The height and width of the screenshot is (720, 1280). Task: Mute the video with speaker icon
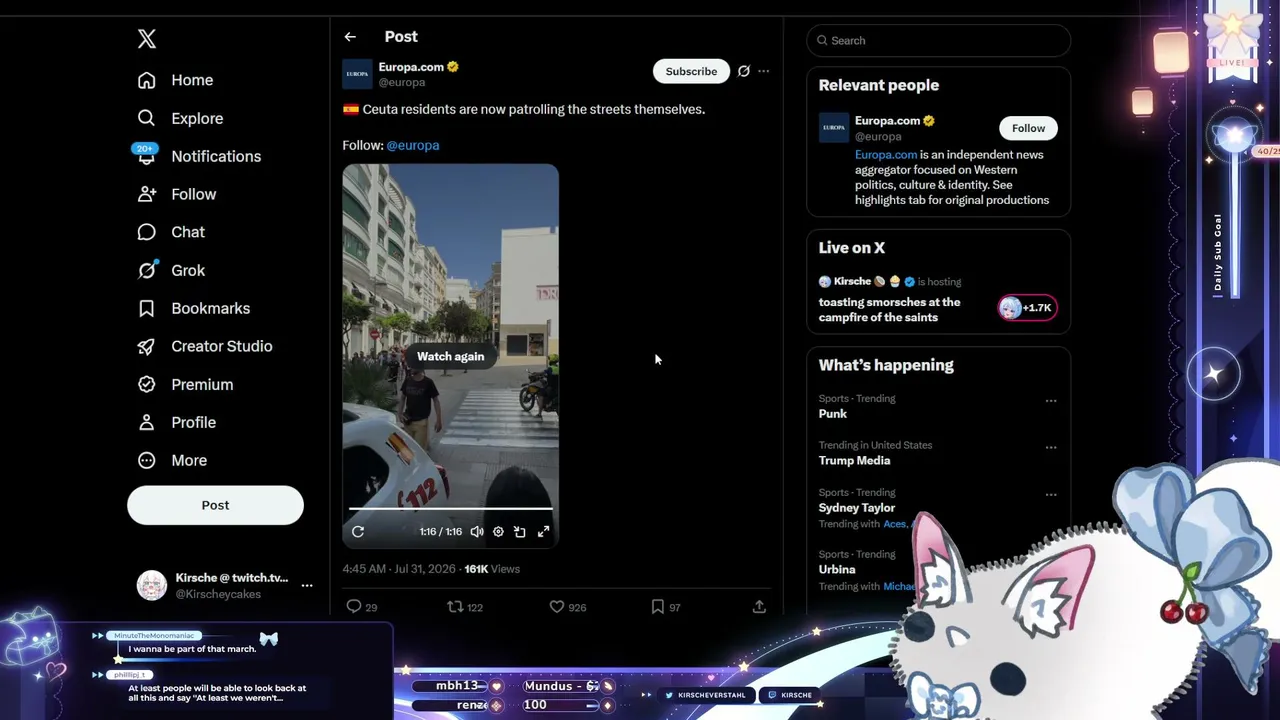477,532
